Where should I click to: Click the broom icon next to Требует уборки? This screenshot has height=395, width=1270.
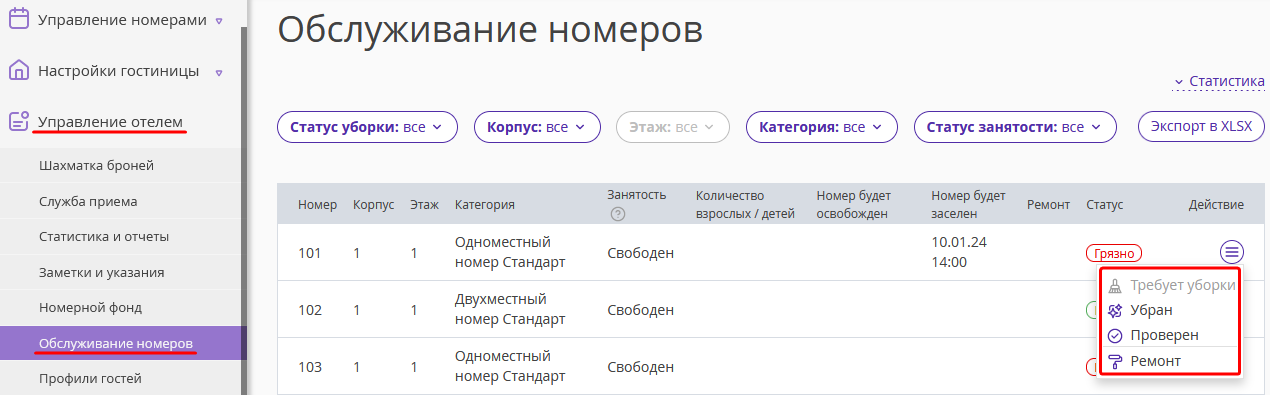1115,285
